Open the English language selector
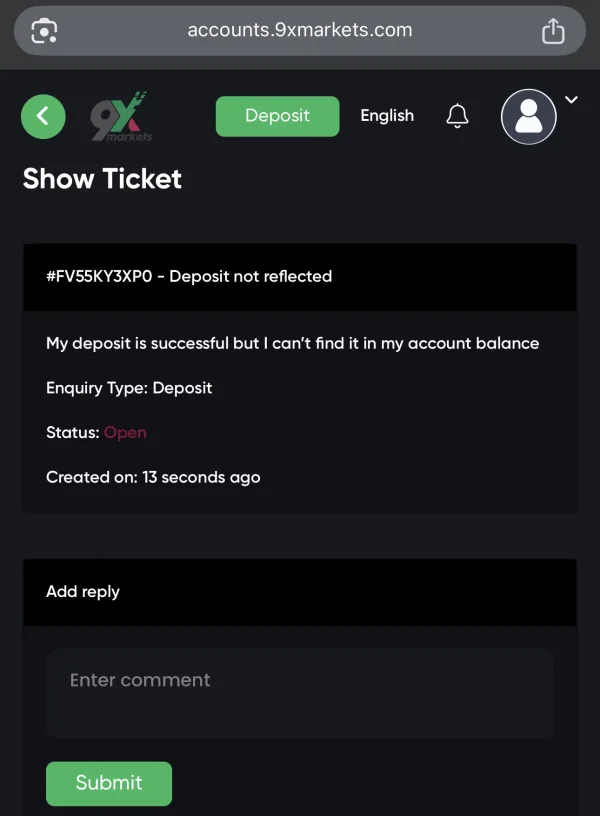 (387, 116)
